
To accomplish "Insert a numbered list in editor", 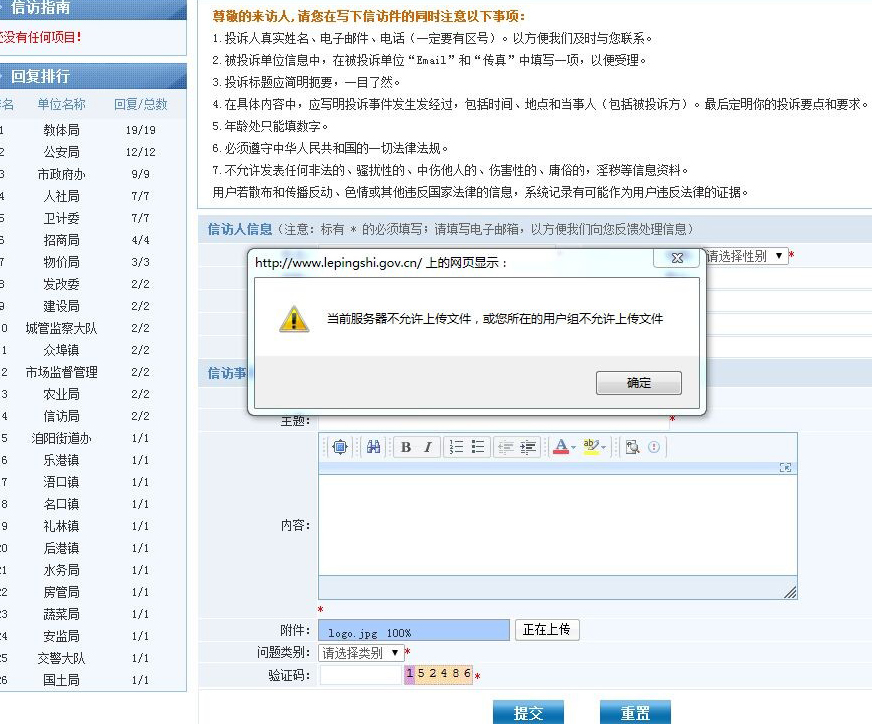I will pyautogui.click(x=456, y=447).
